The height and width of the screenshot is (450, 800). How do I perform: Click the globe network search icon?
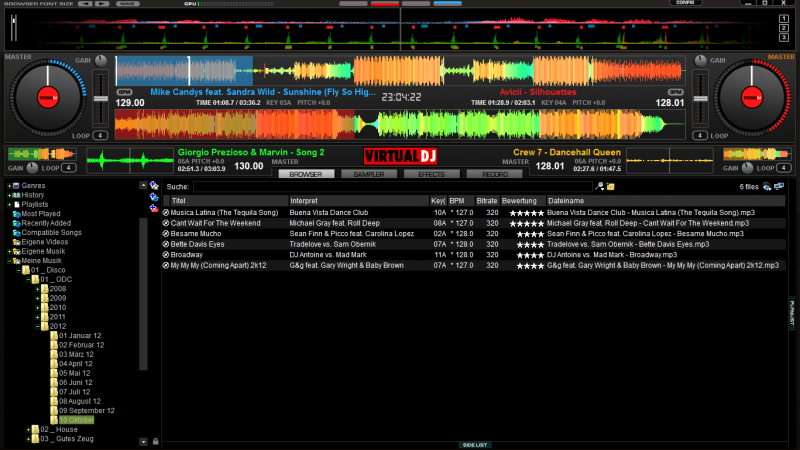coord(767,187)
